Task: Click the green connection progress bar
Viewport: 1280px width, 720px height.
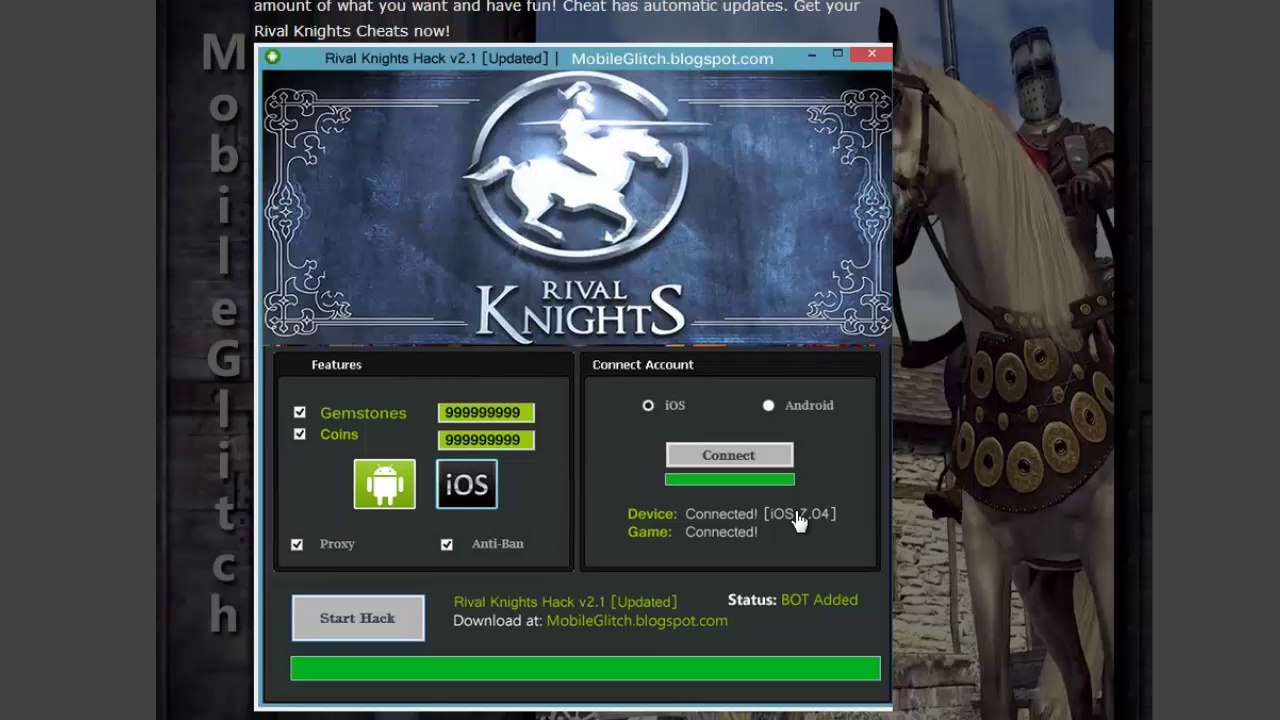Action: tap(730, 480)
